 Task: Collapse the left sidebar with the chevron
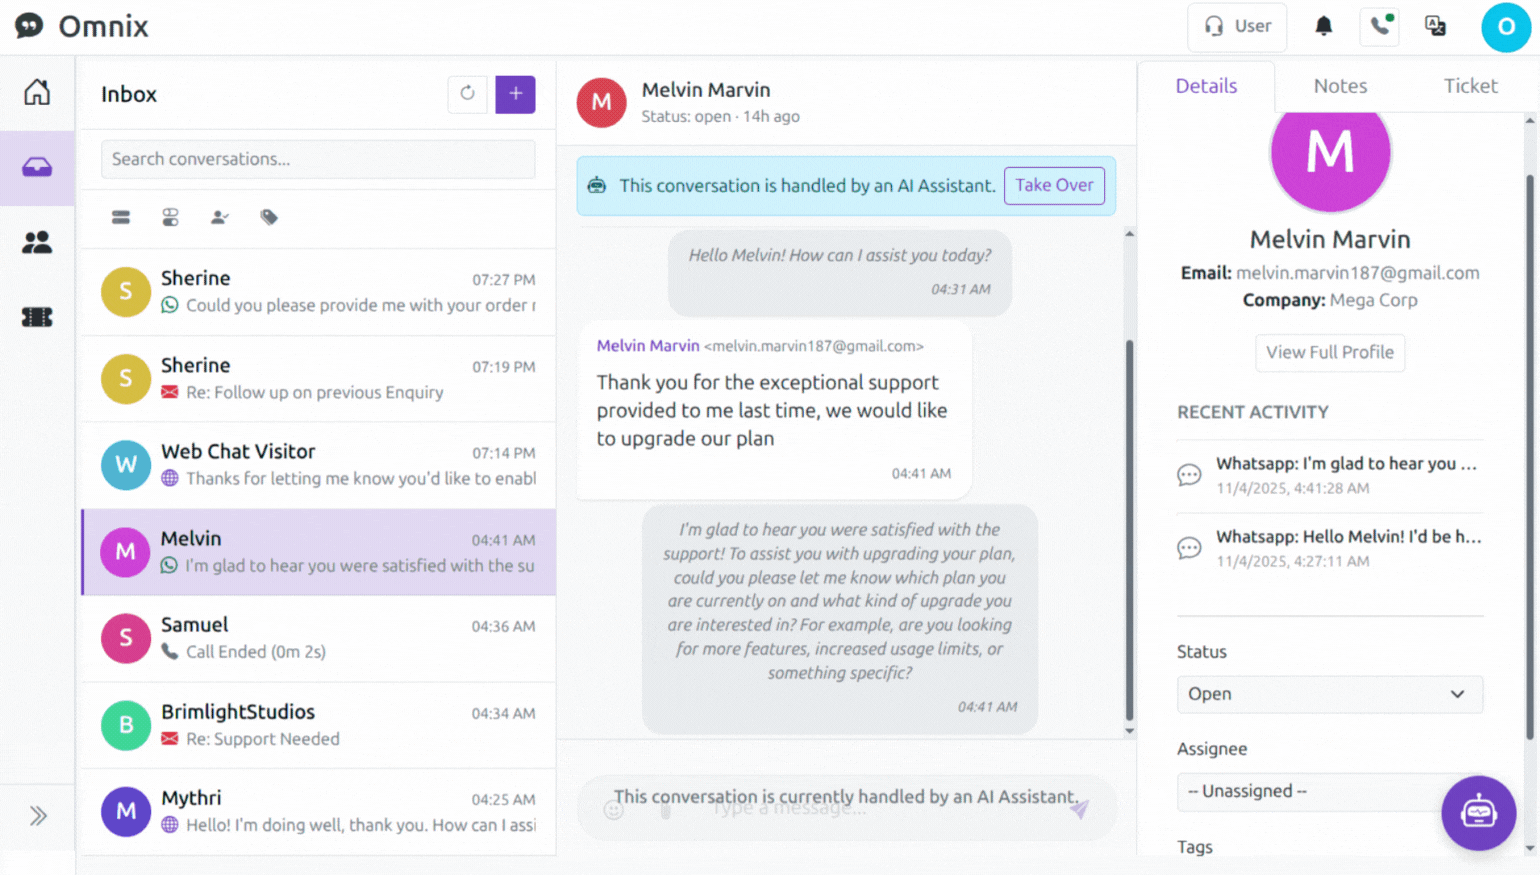(x=36, y=815)
